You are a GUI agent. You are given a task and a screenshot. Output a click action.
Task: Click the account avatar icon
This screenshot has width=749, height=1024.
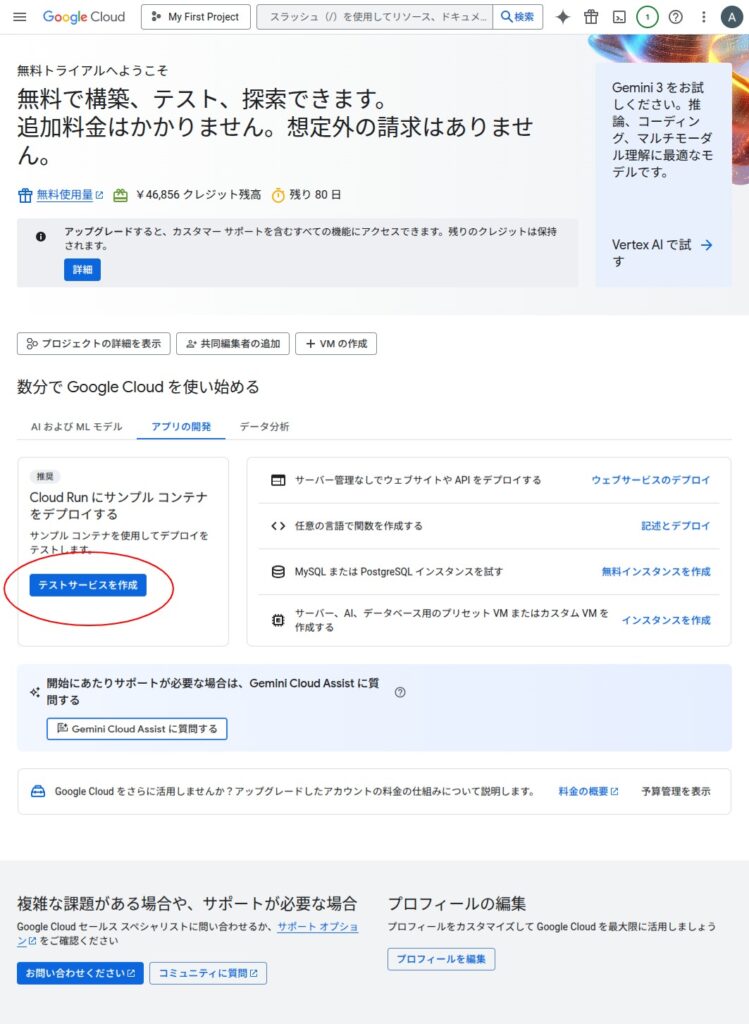pyautogui.click(x=731, y=17)
